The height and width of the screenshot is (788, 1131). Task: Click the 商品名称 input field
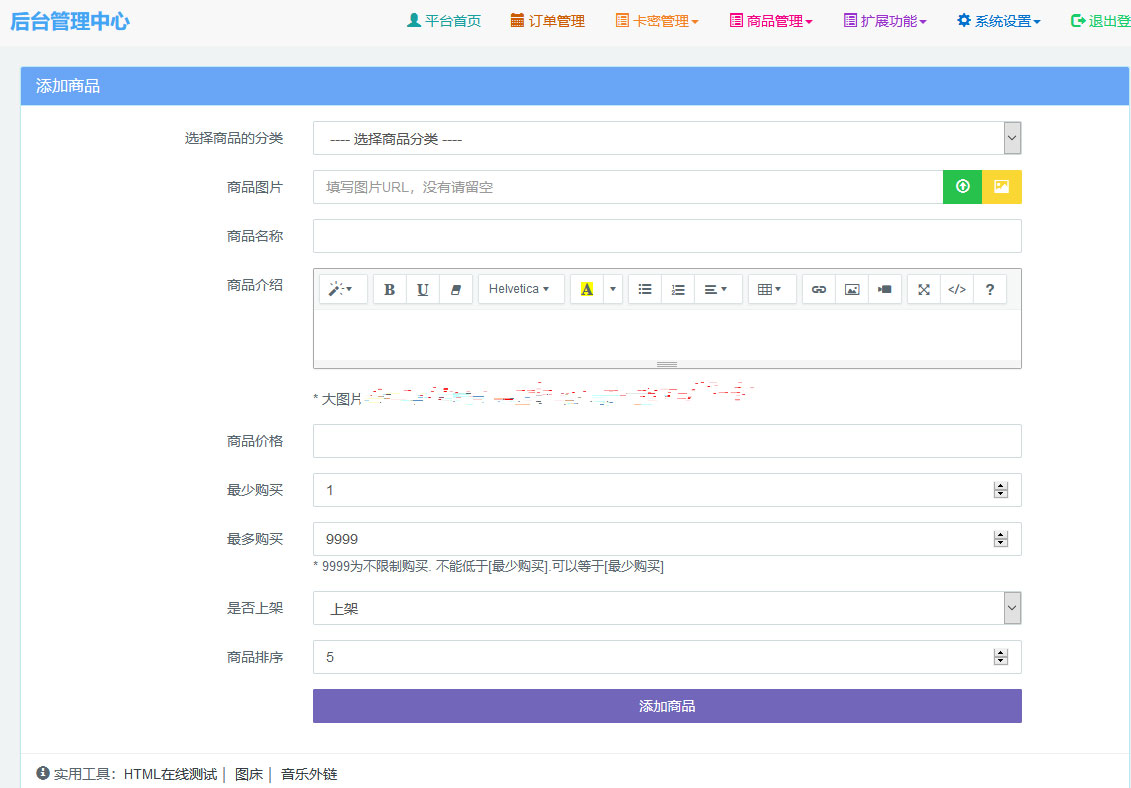point(667,236)
